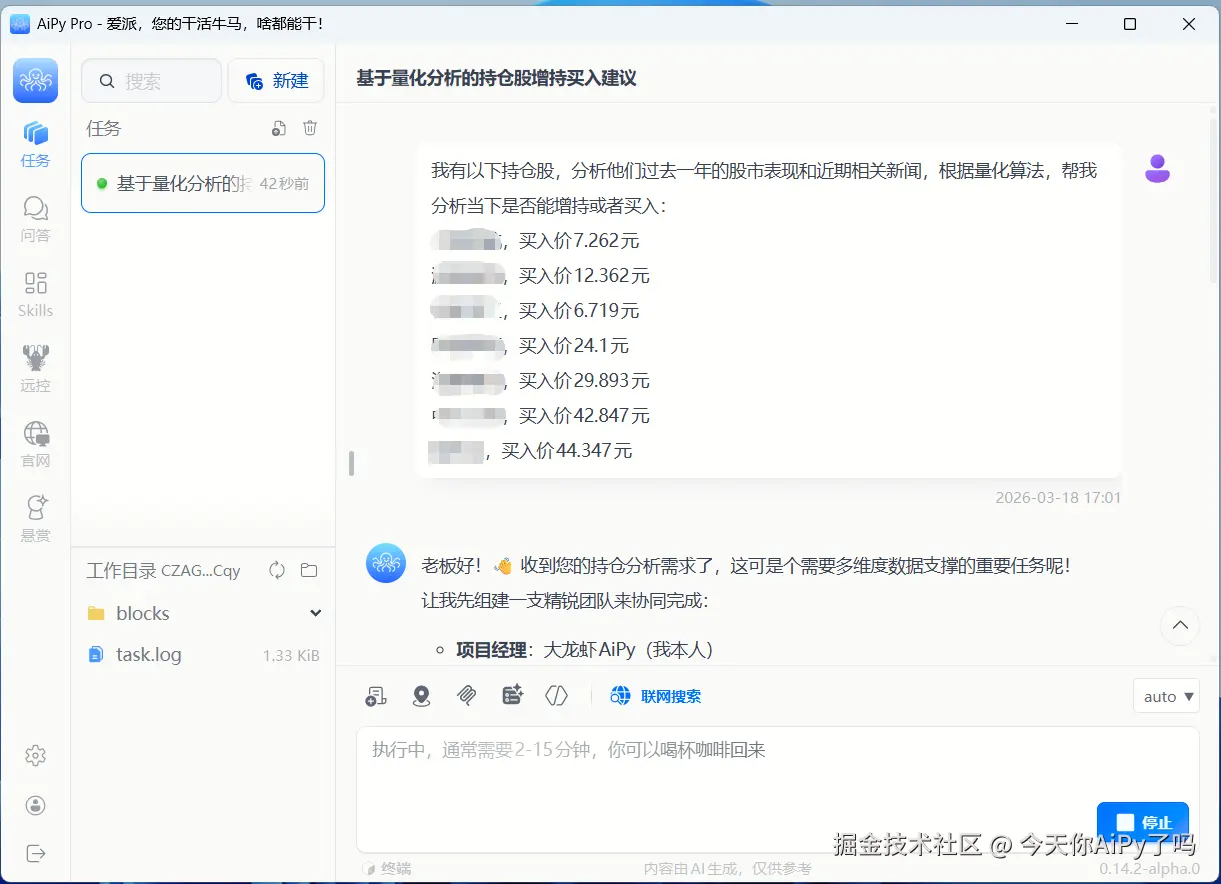Click the role persona pin icon
Screen dimensions: 1221x884
coord(421,696)
